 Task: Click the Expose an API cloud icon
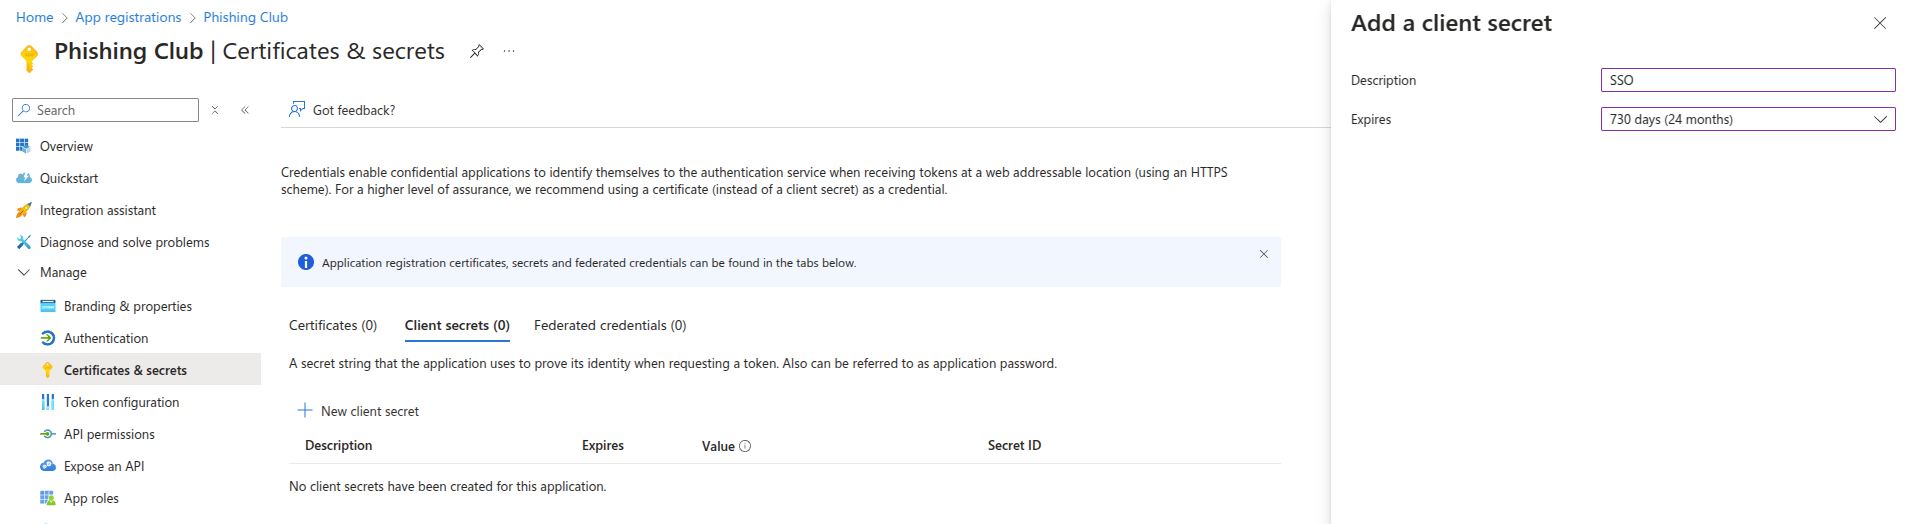[x=48, y=466]
